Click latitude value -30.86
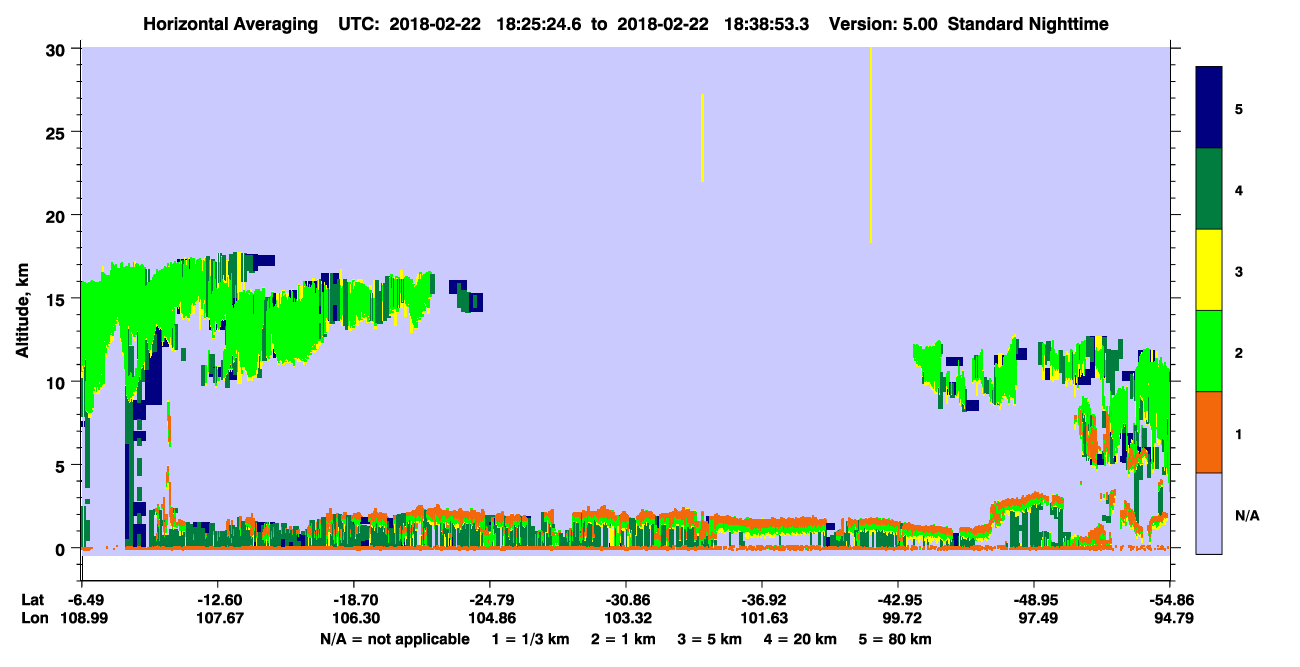Image resolution: width=1300 pixels, height=667 pixels. click(x=626, y=600)
